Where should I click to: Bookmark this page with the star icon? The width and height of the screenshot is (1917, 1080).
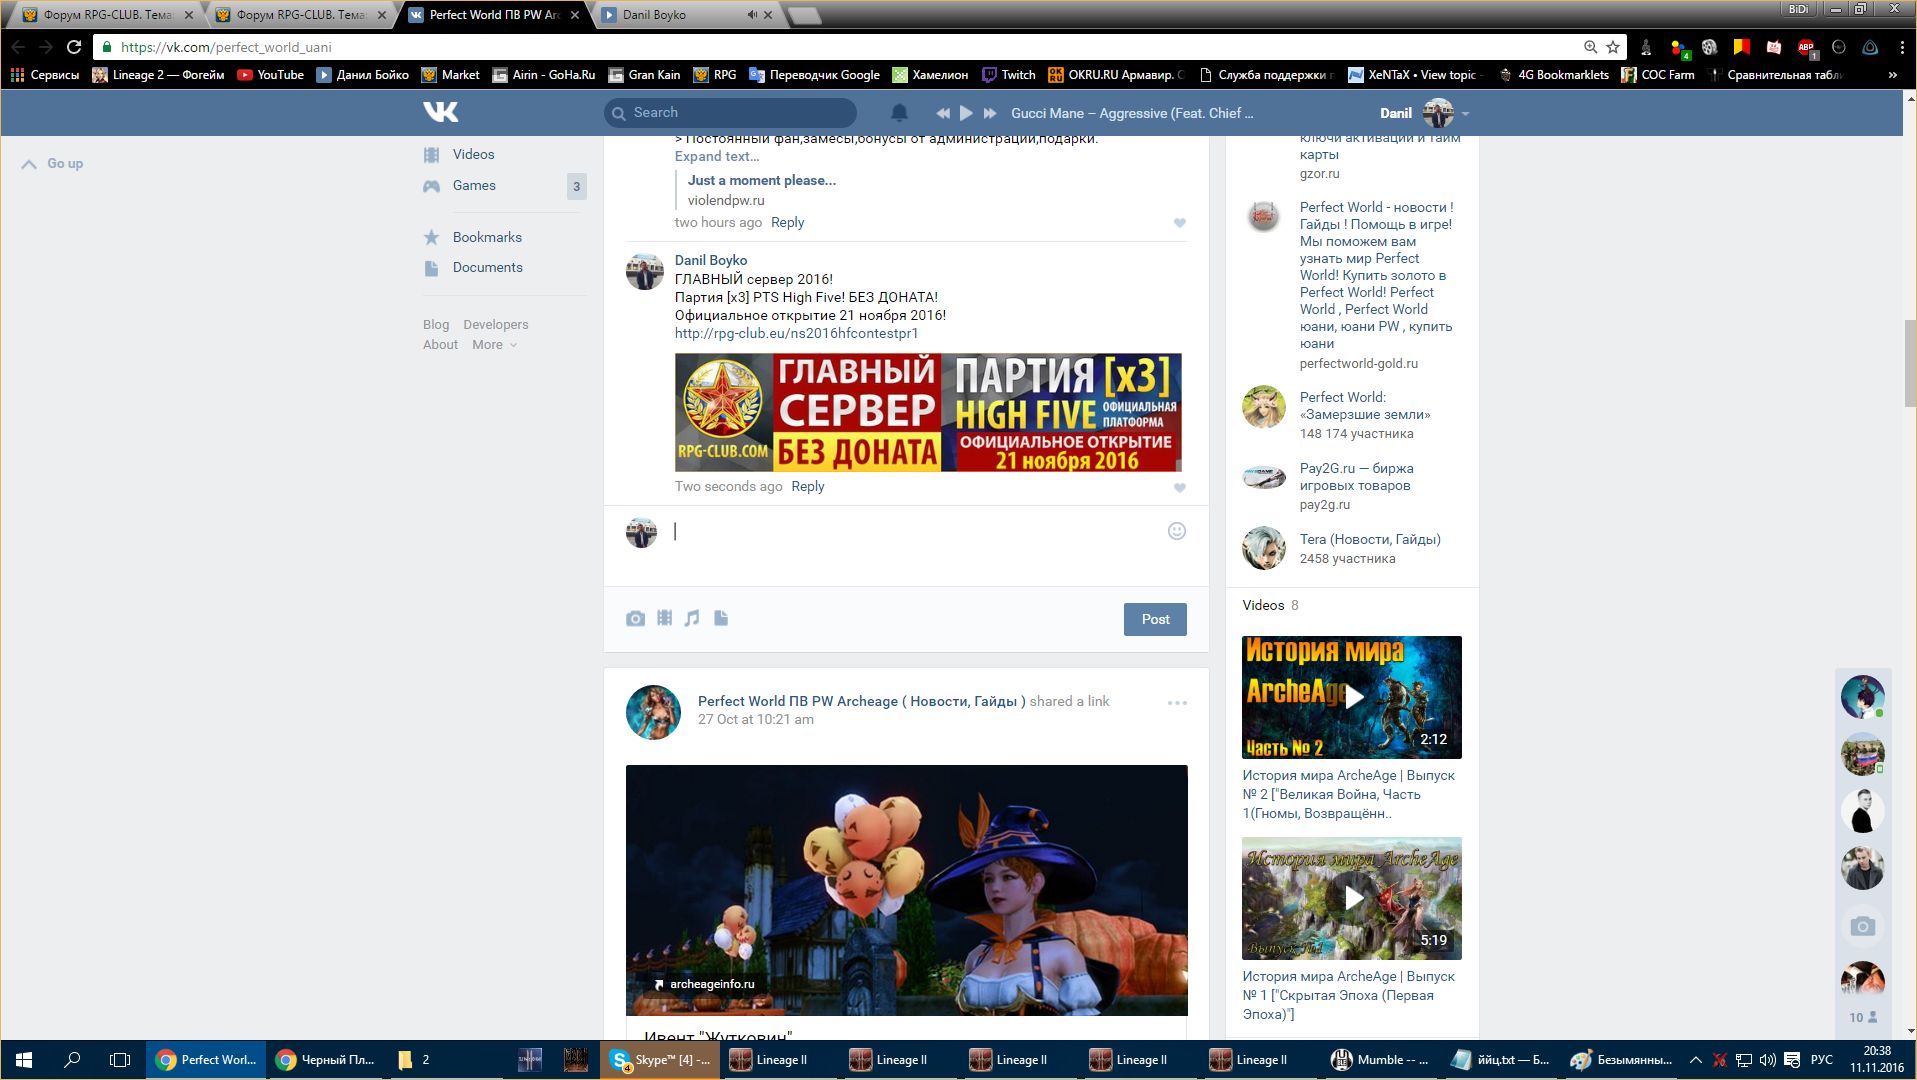coord(1613,47)
